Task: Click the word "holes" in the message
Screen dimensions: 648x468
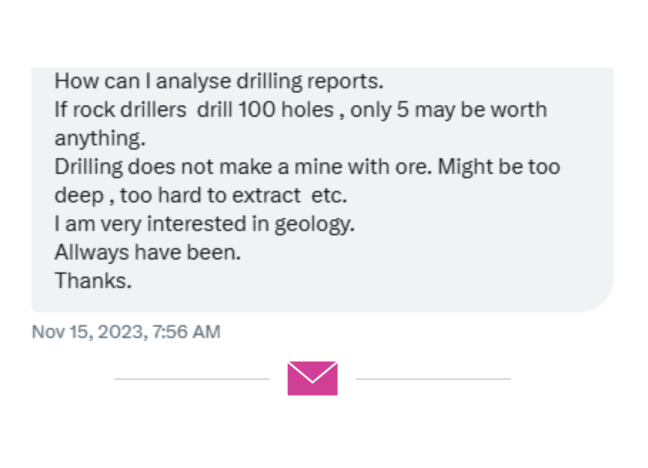Action: pyautogui.click(x=315, y=108)
